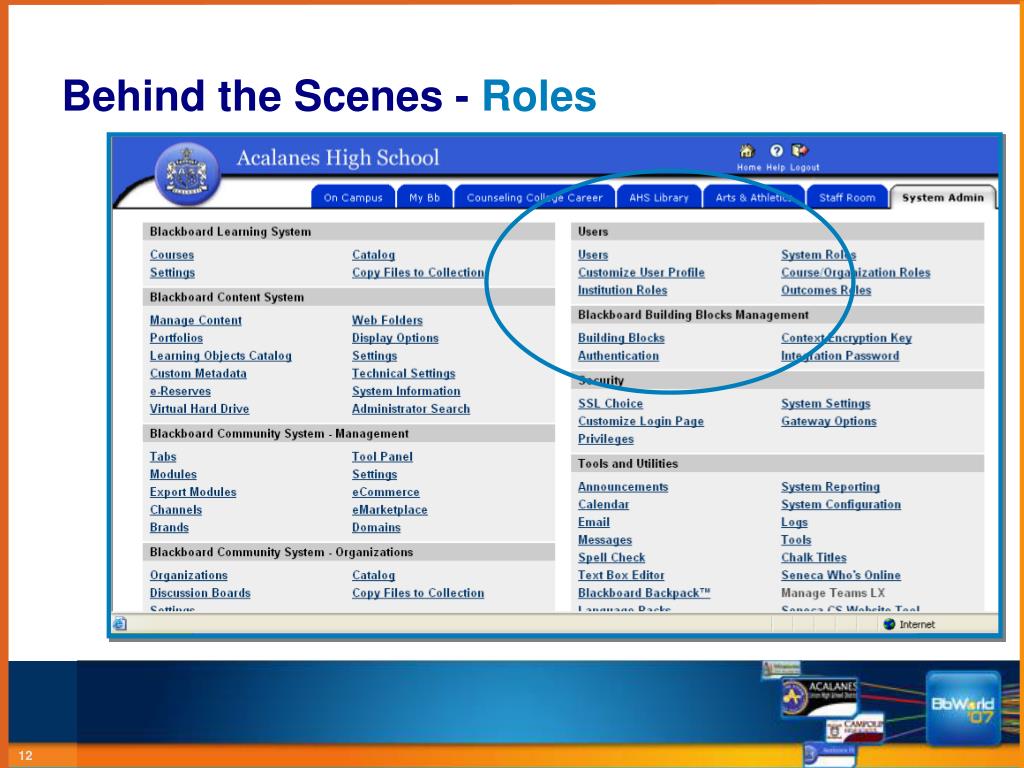1024x768 pixels.
Task: Open Manage Content link
Action: (195, 320)
